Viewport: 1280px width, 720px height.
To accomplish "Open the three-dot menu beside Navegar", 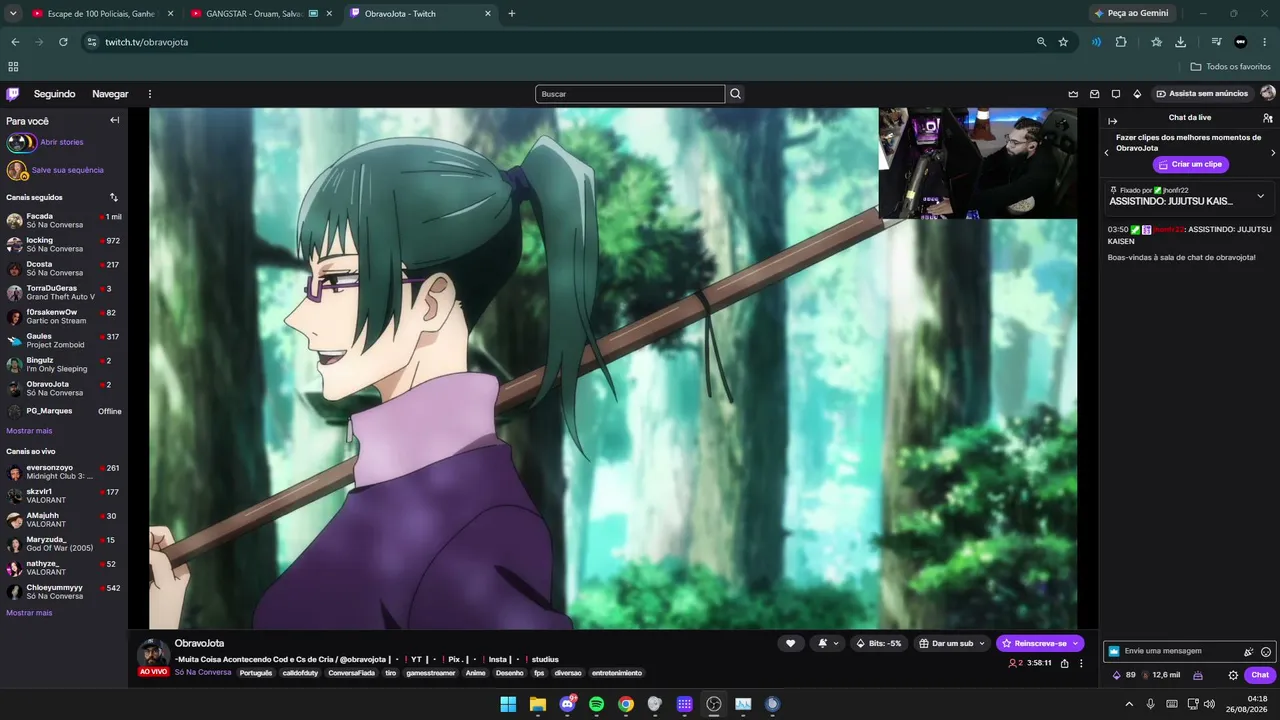I will tap(150, 94).
